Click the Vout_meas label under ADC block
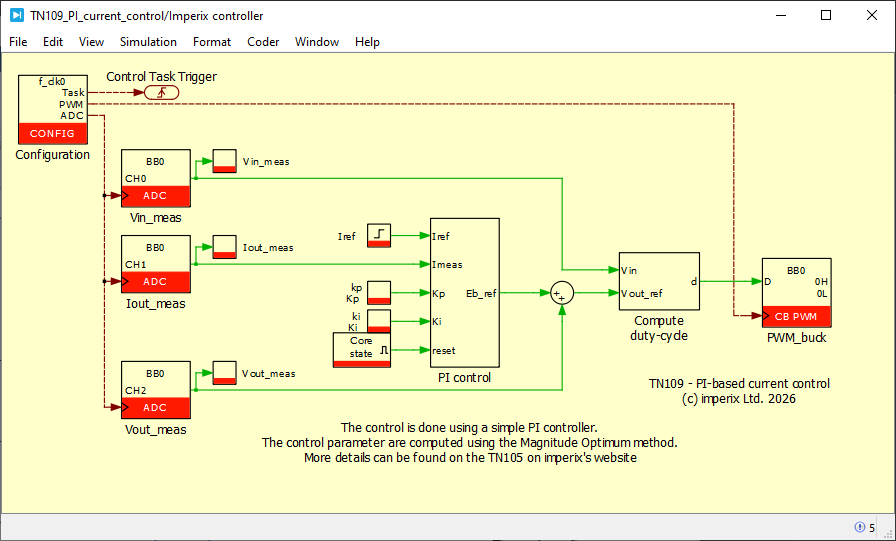The width and height of the screenshot is (896, 541). pos(155,429)
